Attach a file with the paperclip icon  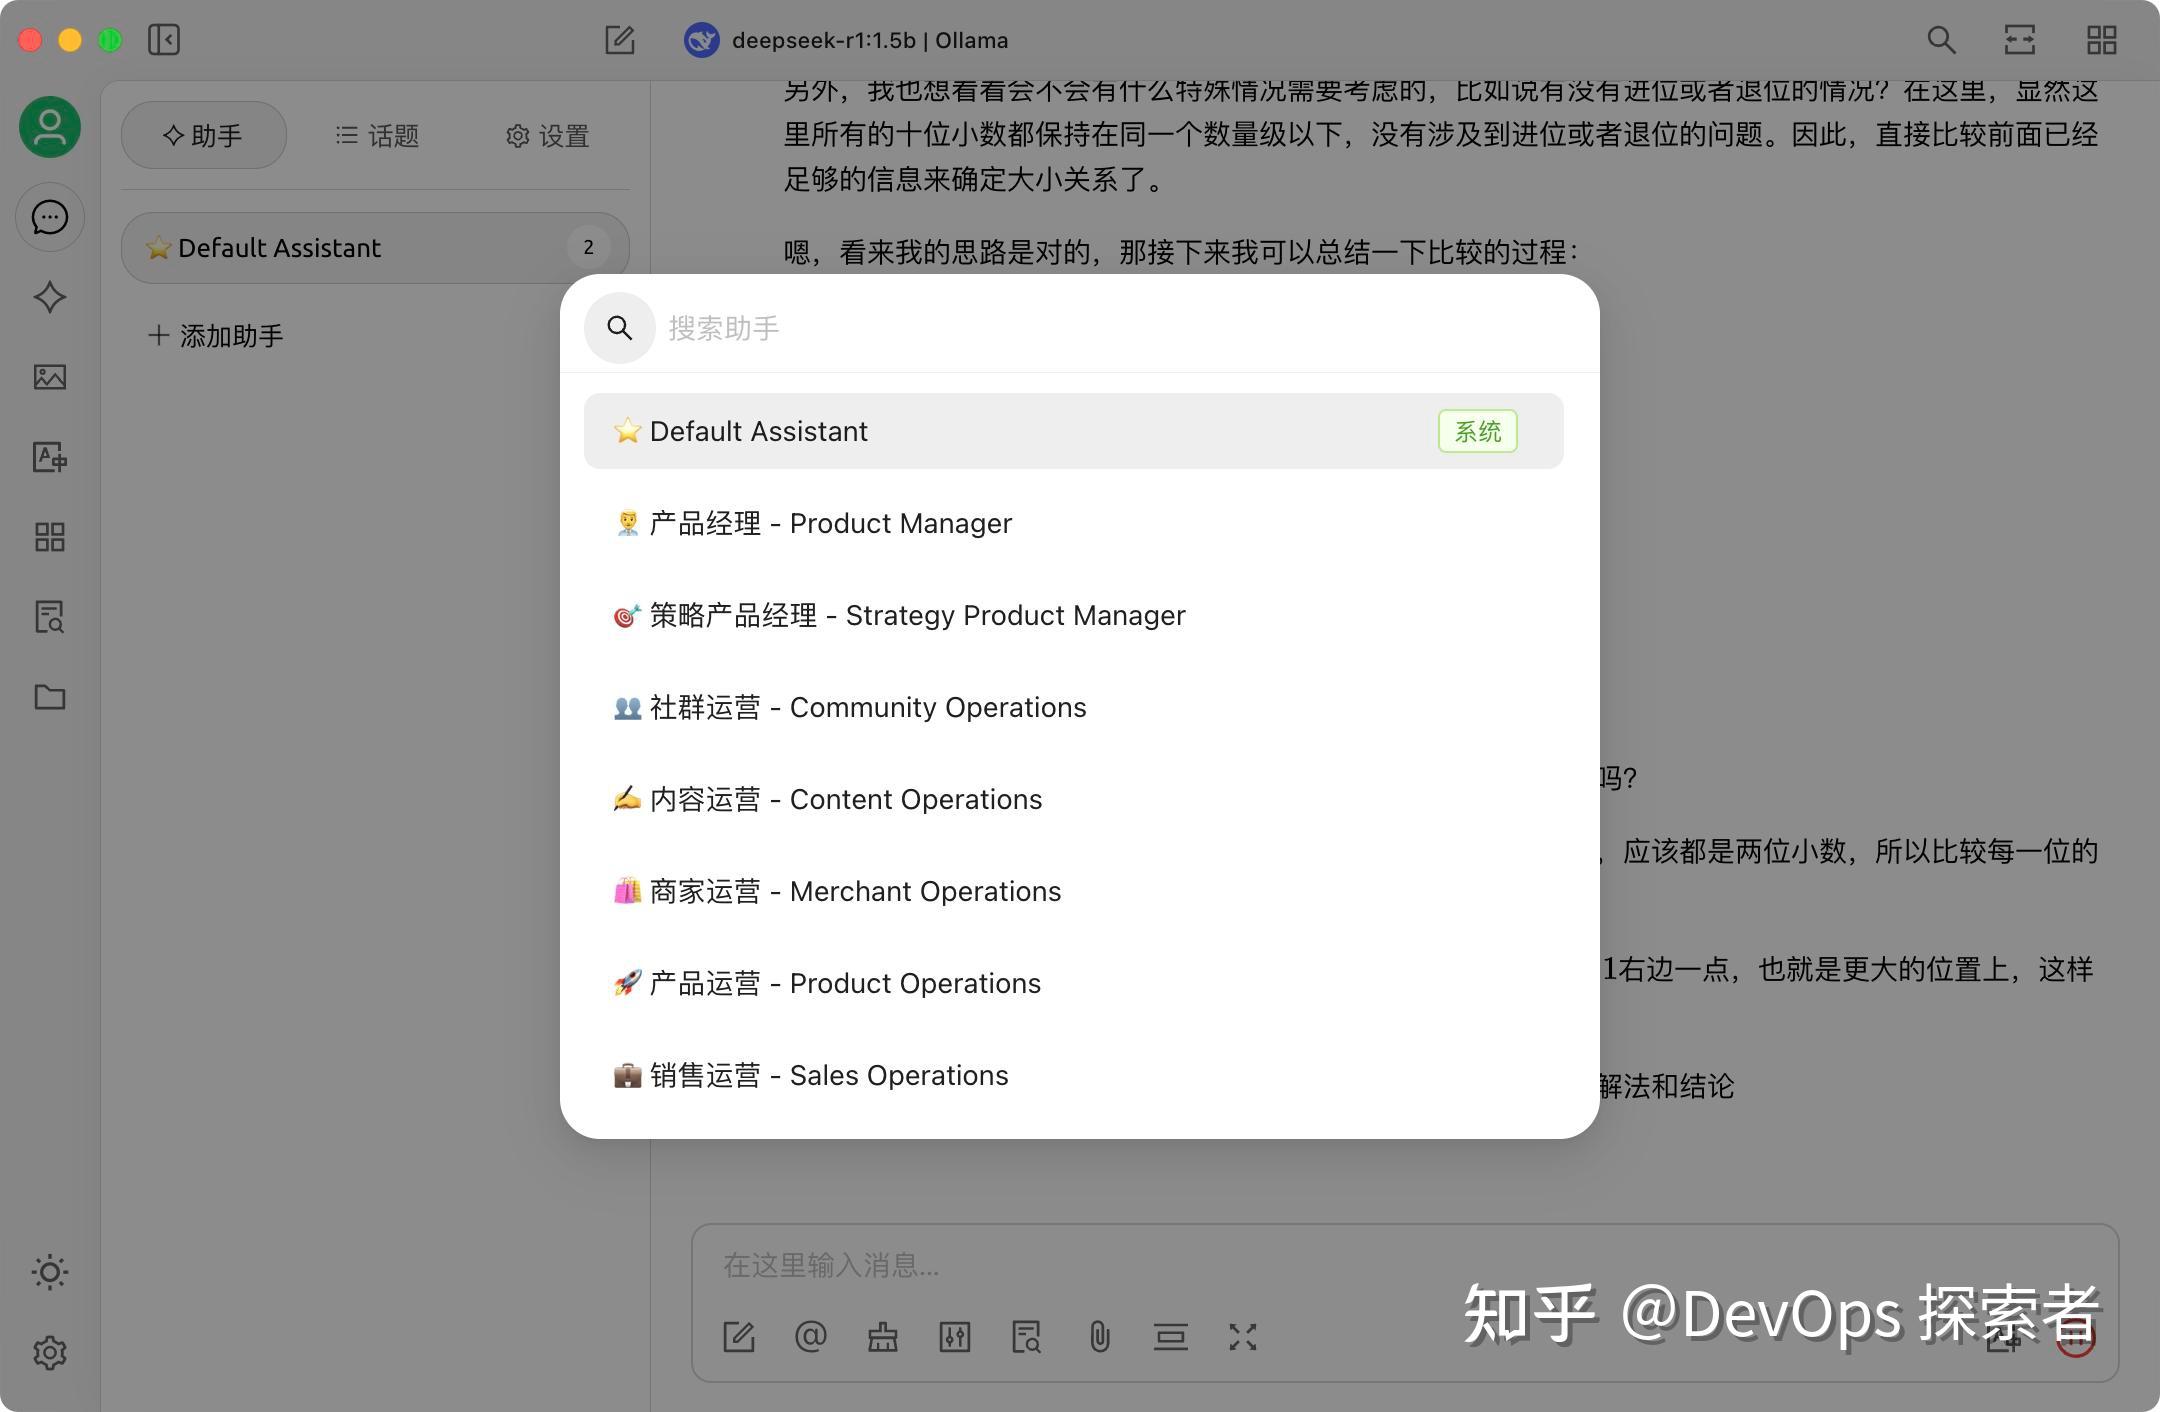(x=1099, y=1337)
